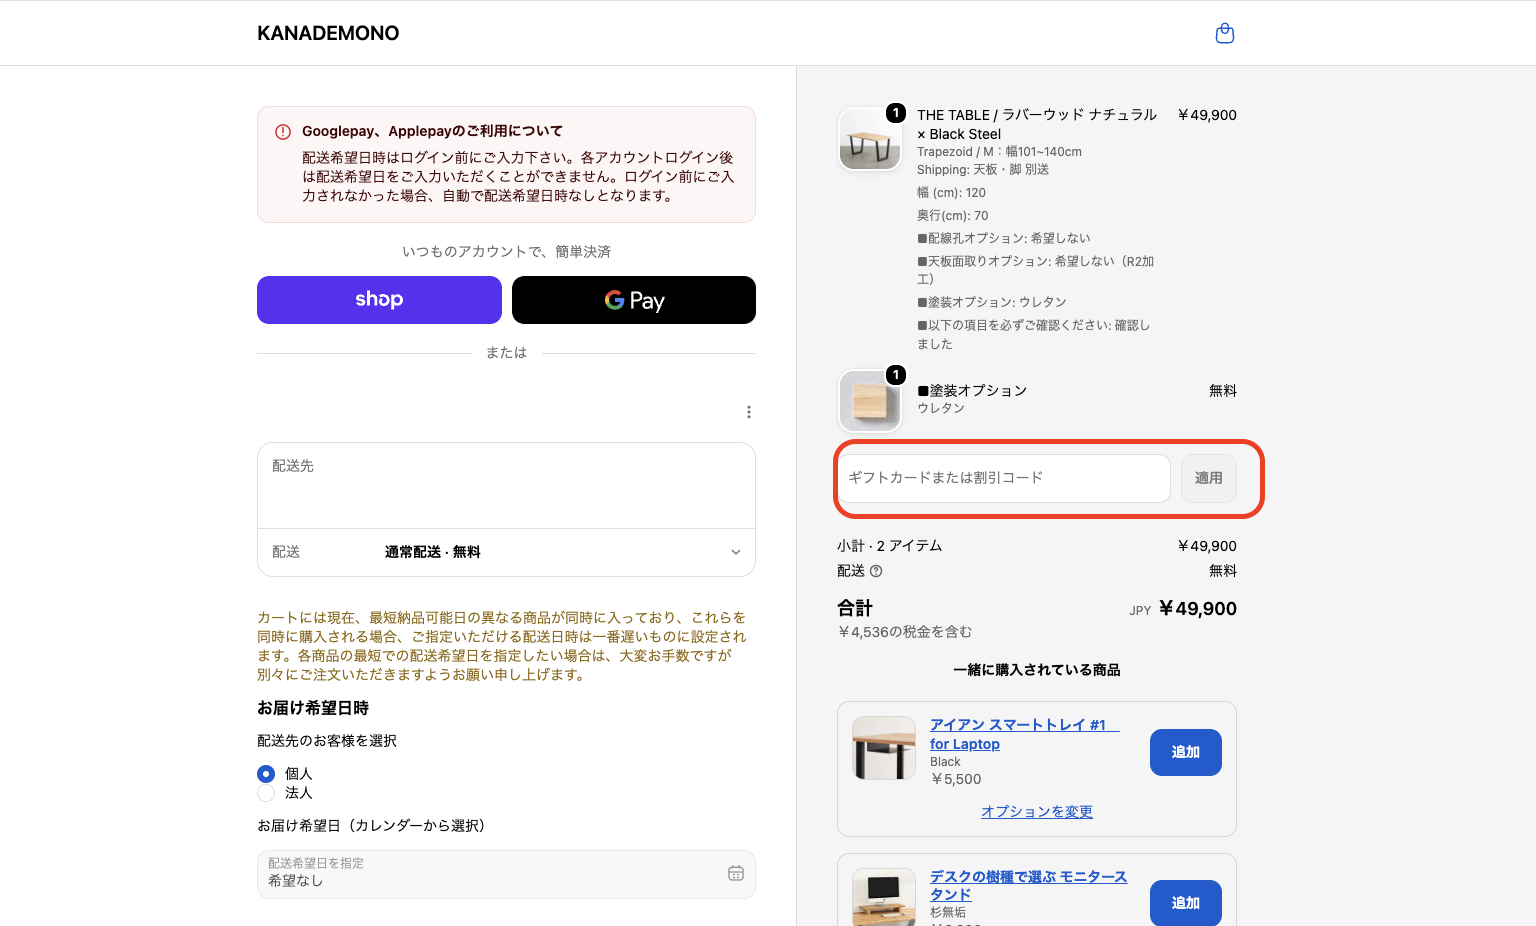Click the 通常配送 · 無料 shipping text

pyautogui.click(x=433, y=552)
